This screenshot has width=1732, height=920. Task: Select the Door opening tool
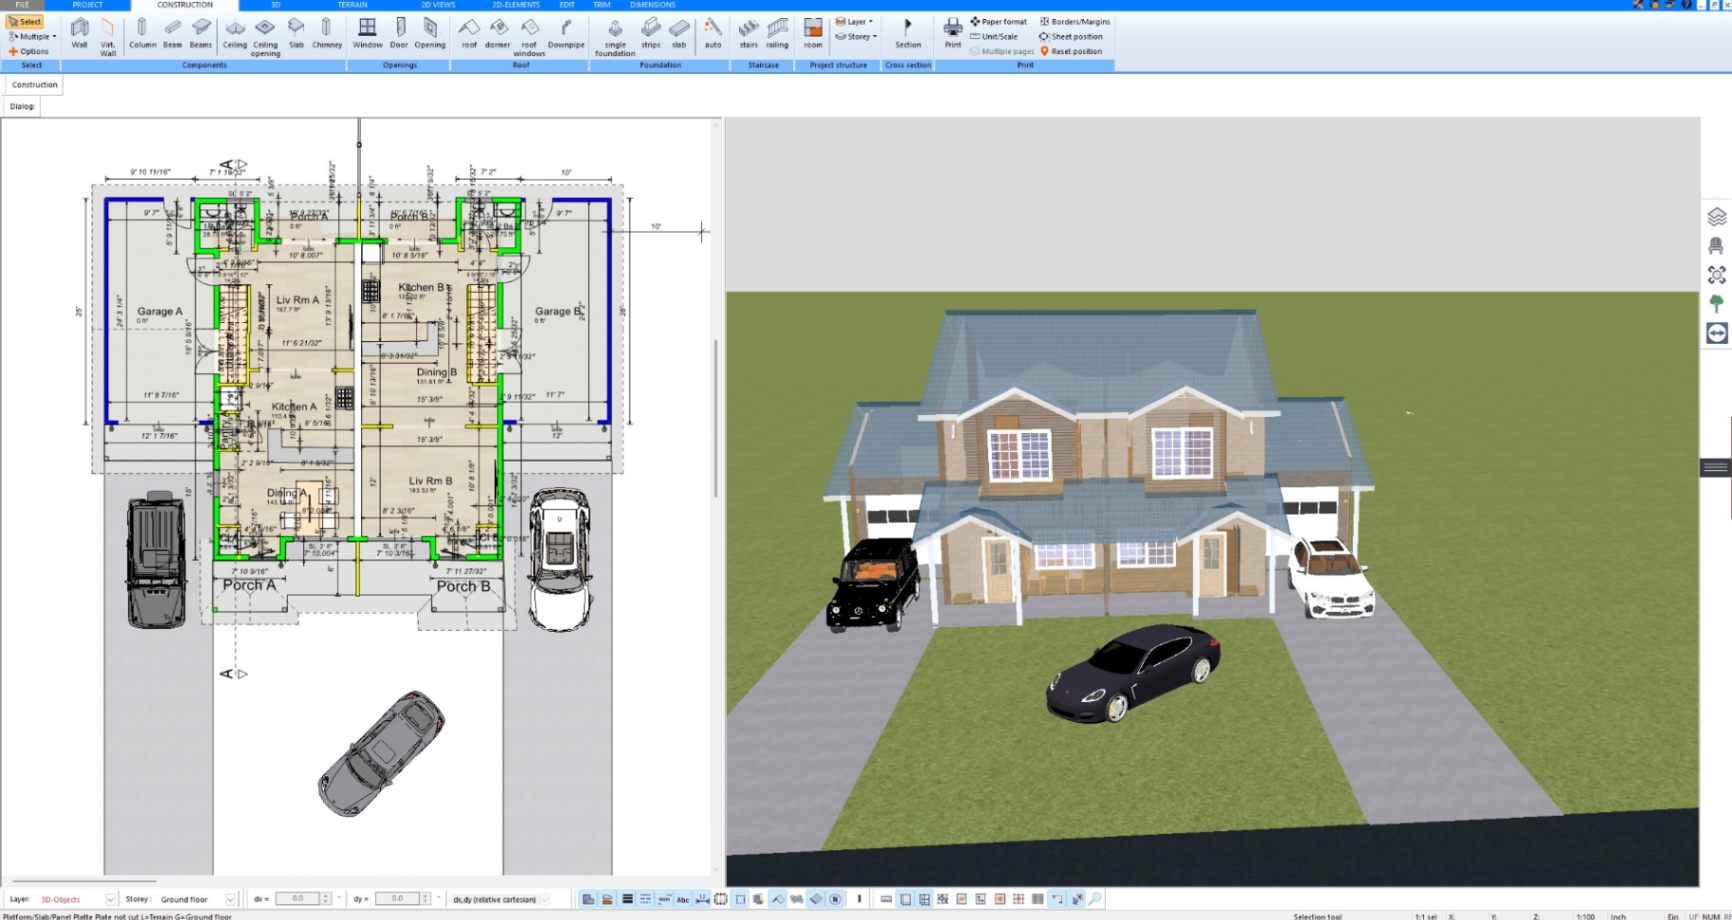point(399,33)
